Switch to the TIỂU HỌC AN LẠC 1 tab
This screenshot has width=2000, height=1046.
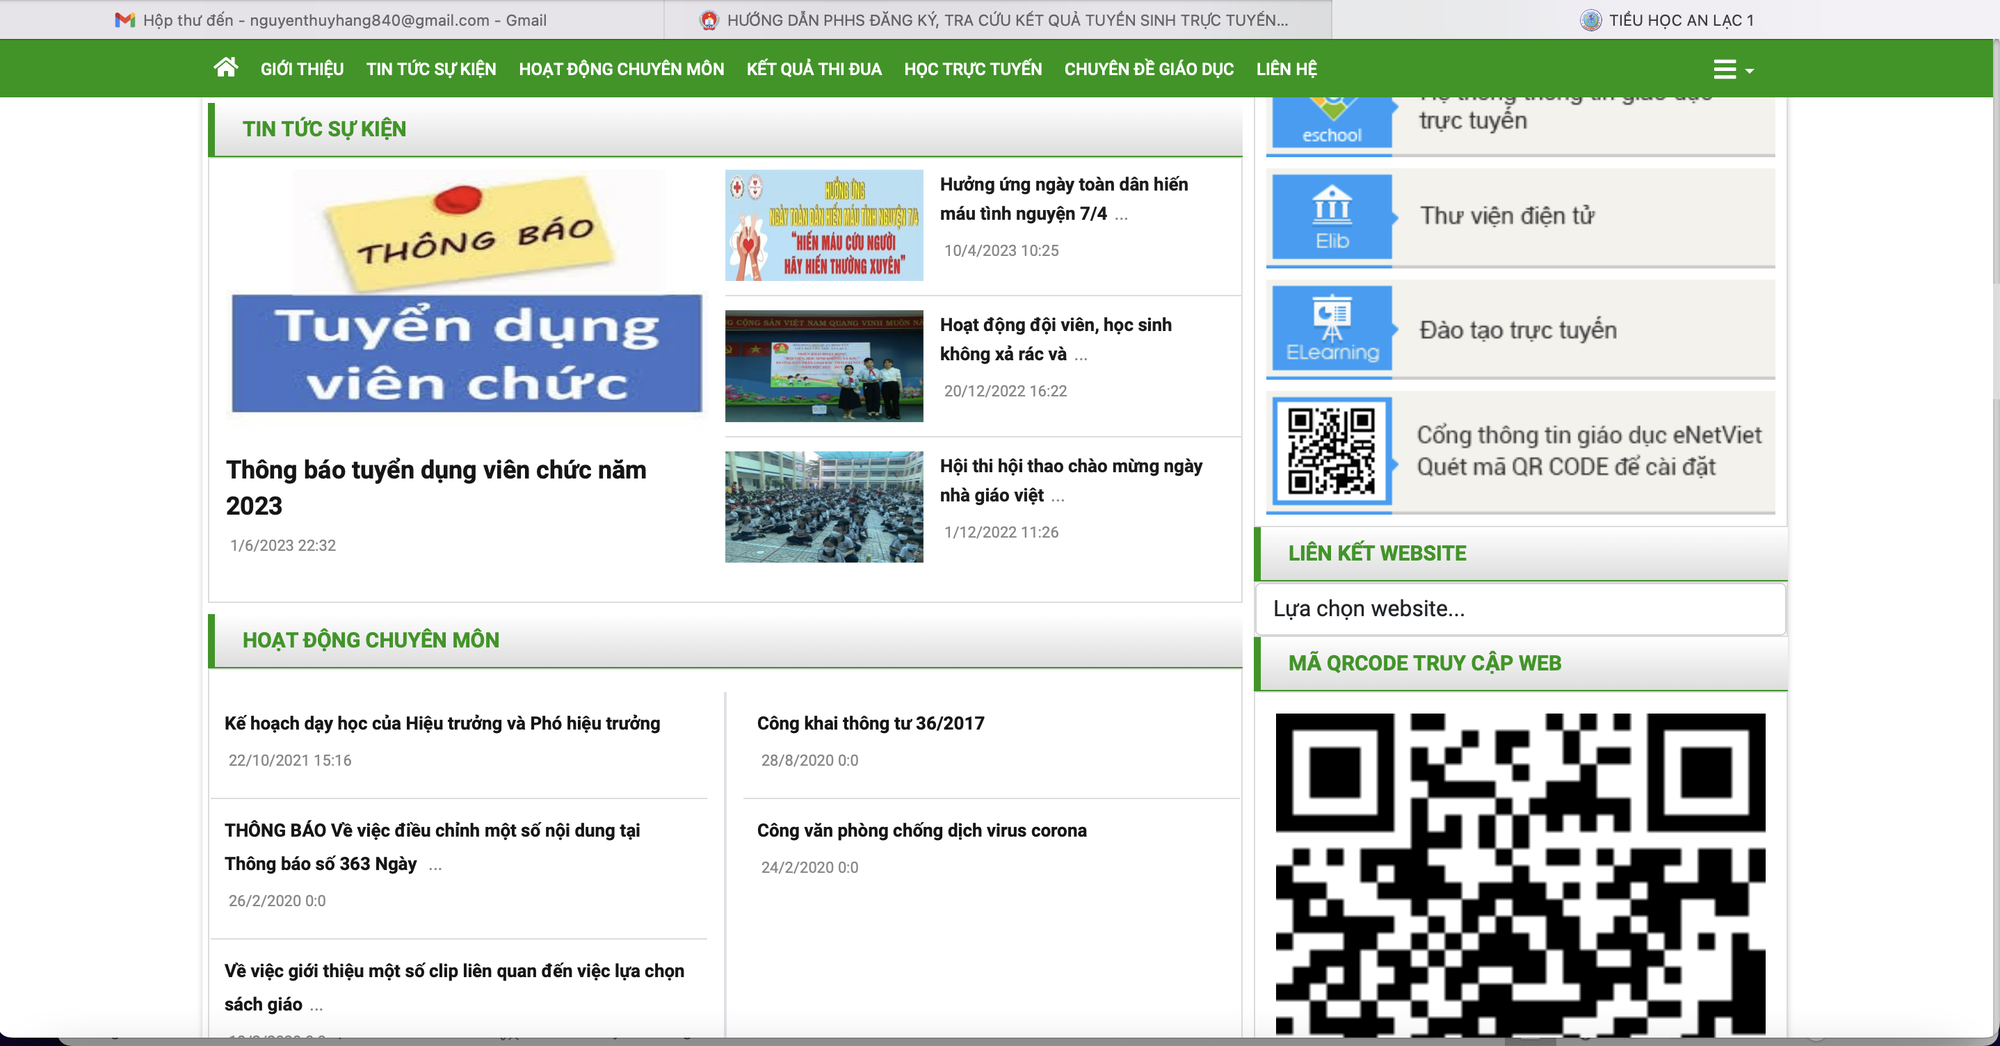pos(1667,20)
